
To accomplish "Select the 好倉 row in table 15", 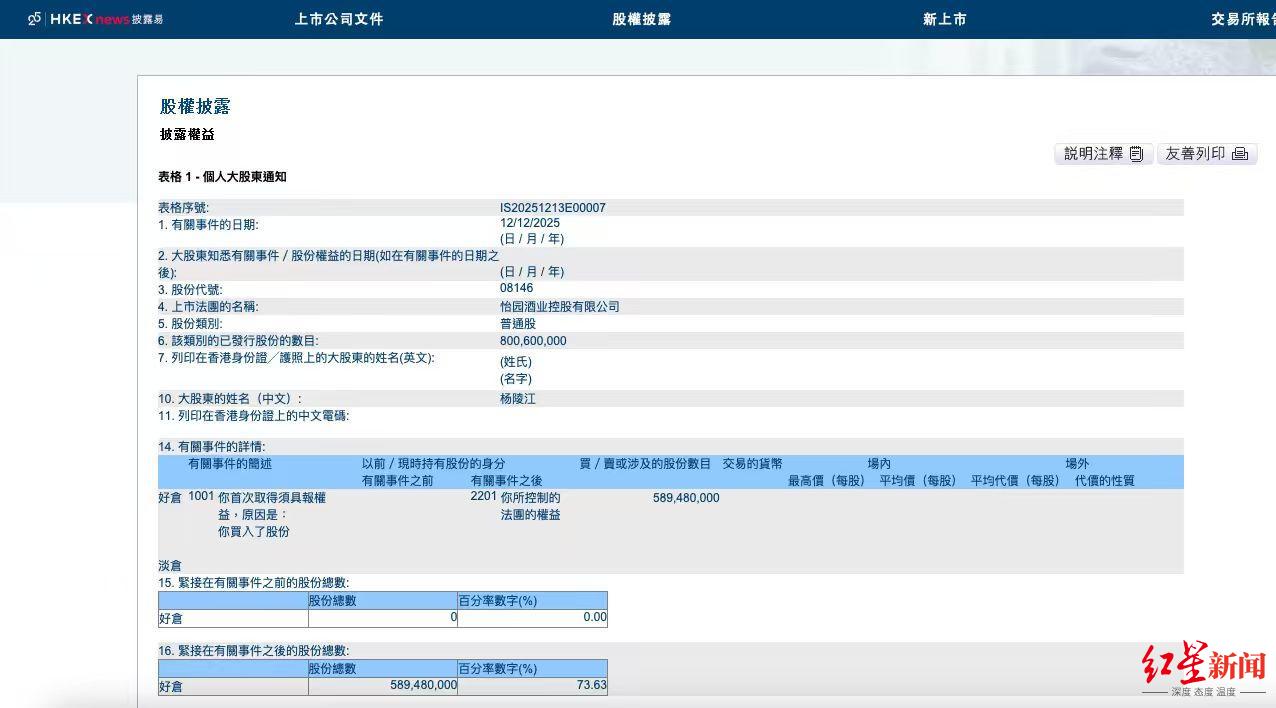I will point(171,618).
